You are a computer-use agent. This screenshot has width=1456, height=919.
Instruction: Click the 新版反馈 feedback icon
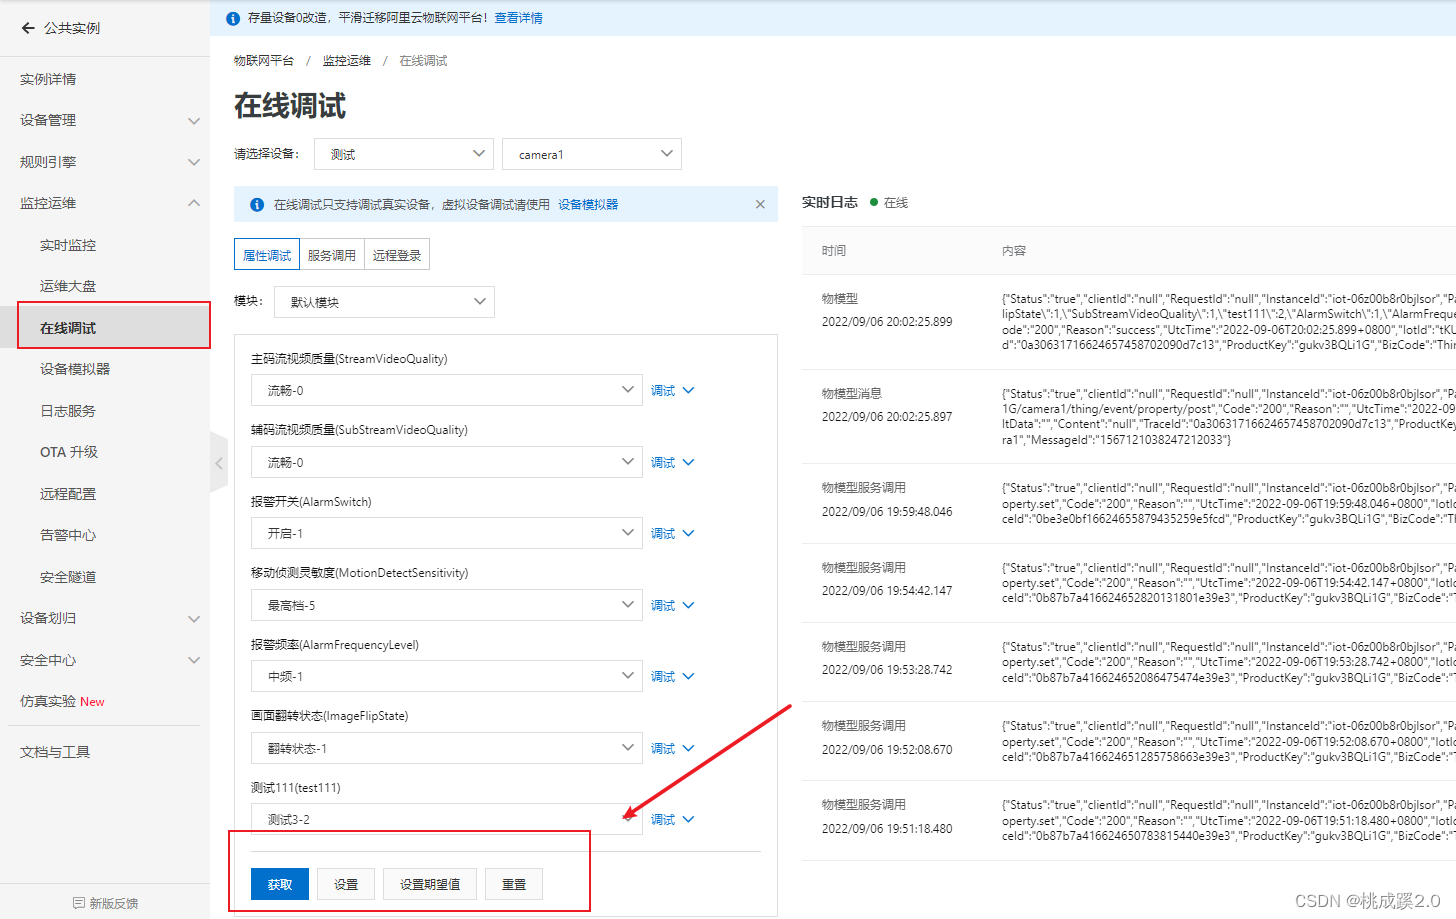[x=79, y=903]
